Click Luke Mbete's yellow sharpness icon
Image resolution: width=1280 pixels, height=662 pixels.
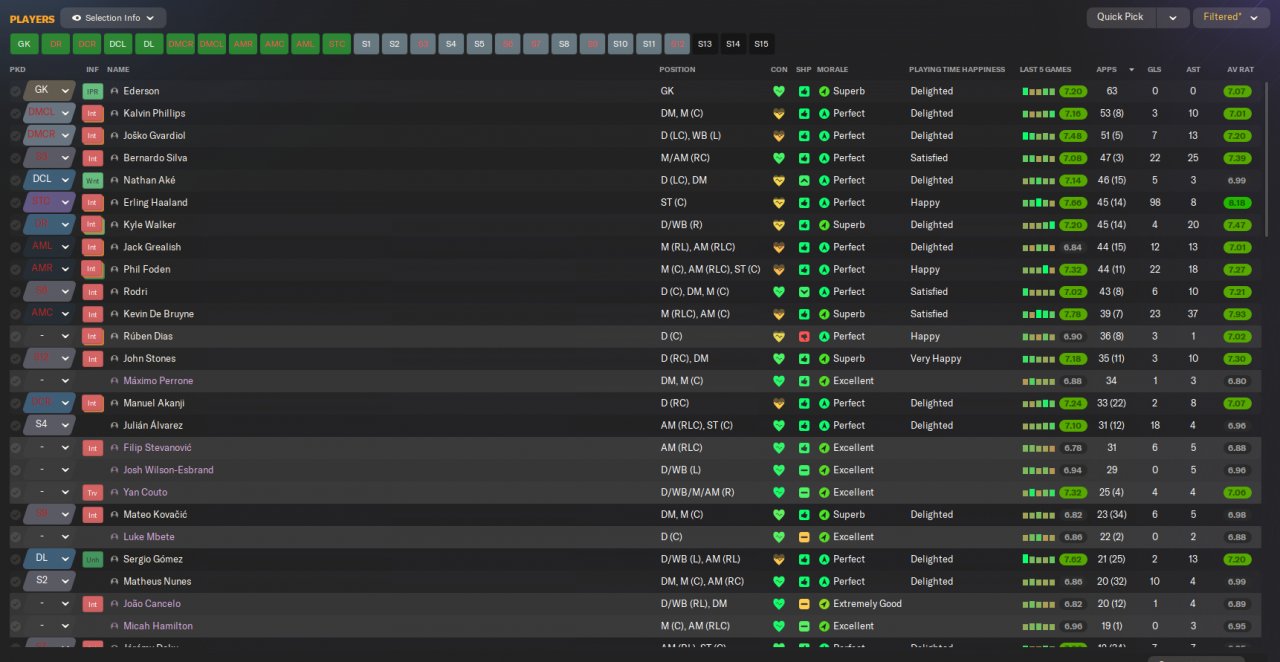click(x=804, y=537)
